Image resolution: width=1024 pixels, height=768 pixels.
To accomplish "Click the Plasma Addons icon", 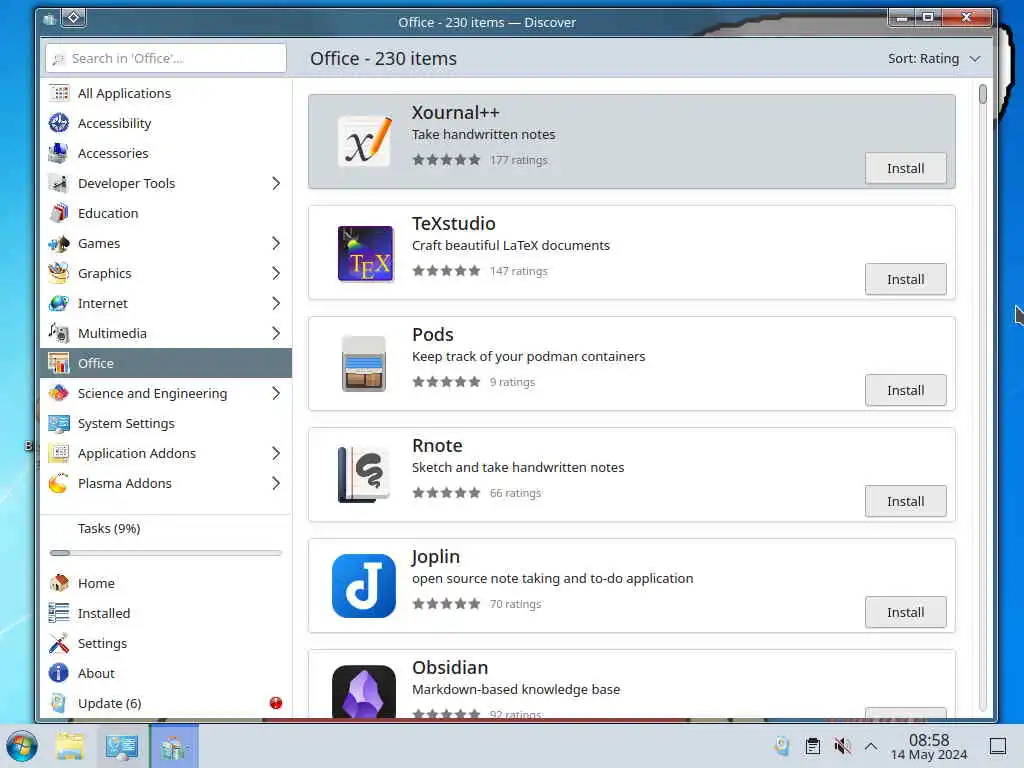I will 59,483.
